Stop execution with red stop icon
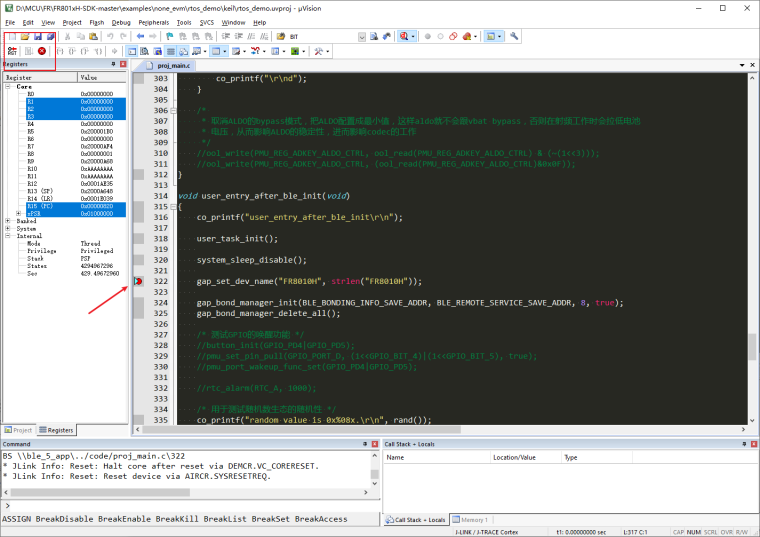The height and width of the screenshot is (537, 760). pos(42,51)
